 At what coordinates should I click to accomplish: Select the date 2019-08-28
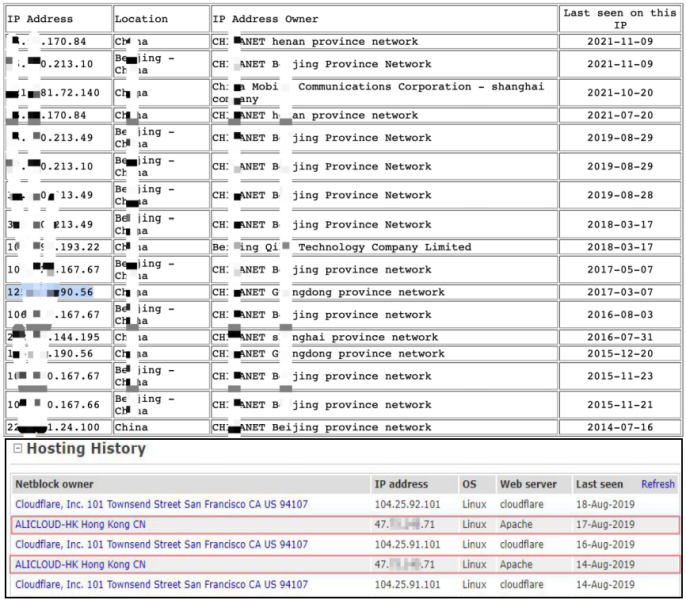coord(620,195)
